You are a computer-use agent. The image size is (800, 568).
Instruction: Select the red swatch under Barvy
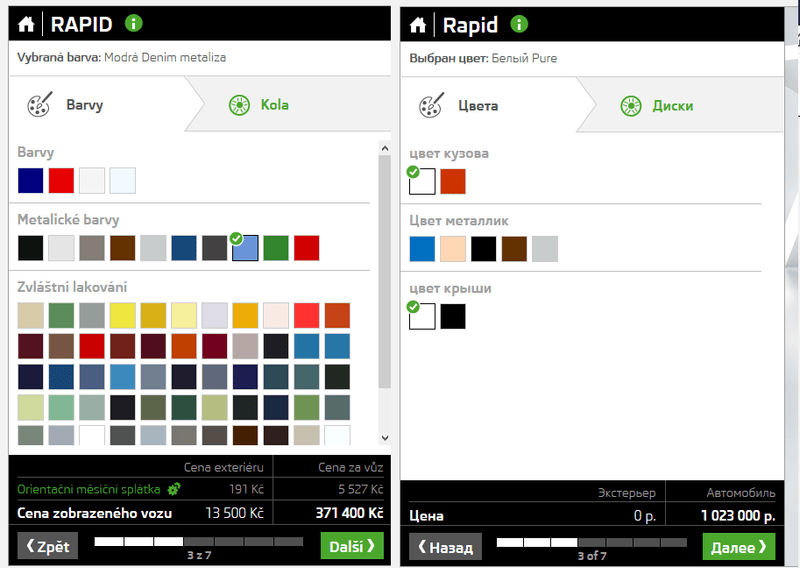[x=61, y=181]
